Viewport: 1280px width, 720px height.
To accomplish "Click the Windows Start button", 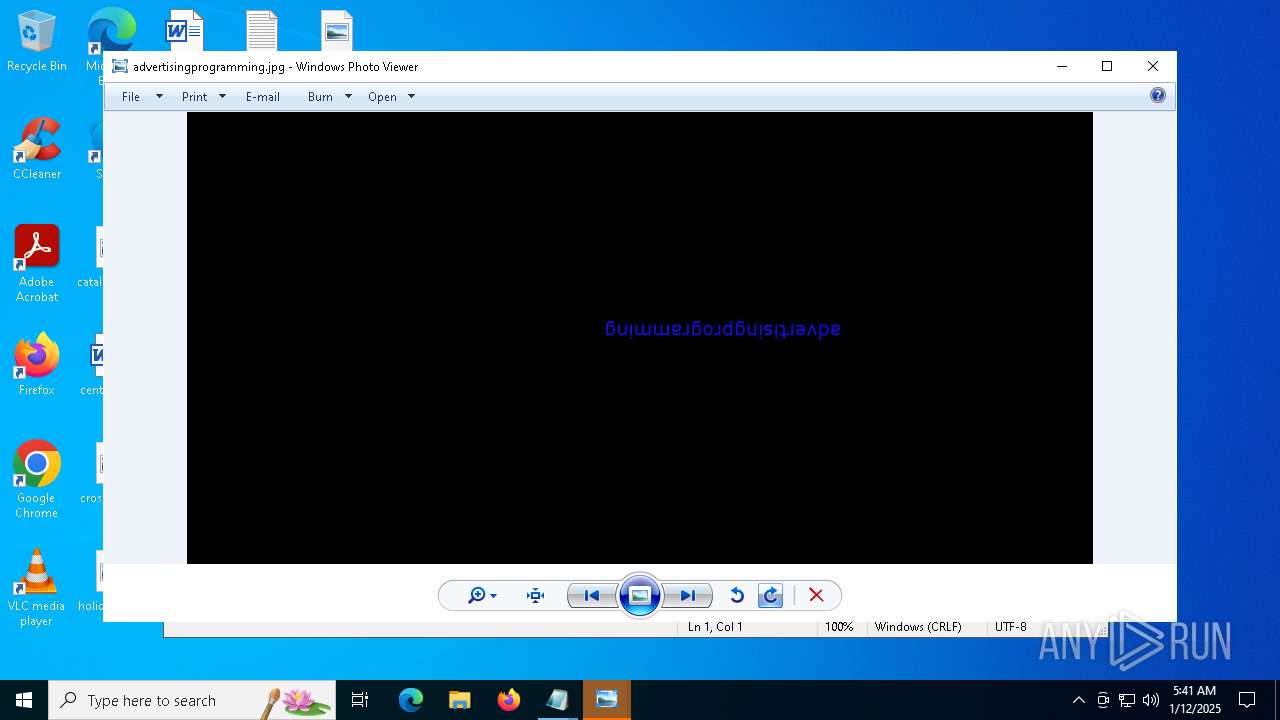I will [24, 700].
